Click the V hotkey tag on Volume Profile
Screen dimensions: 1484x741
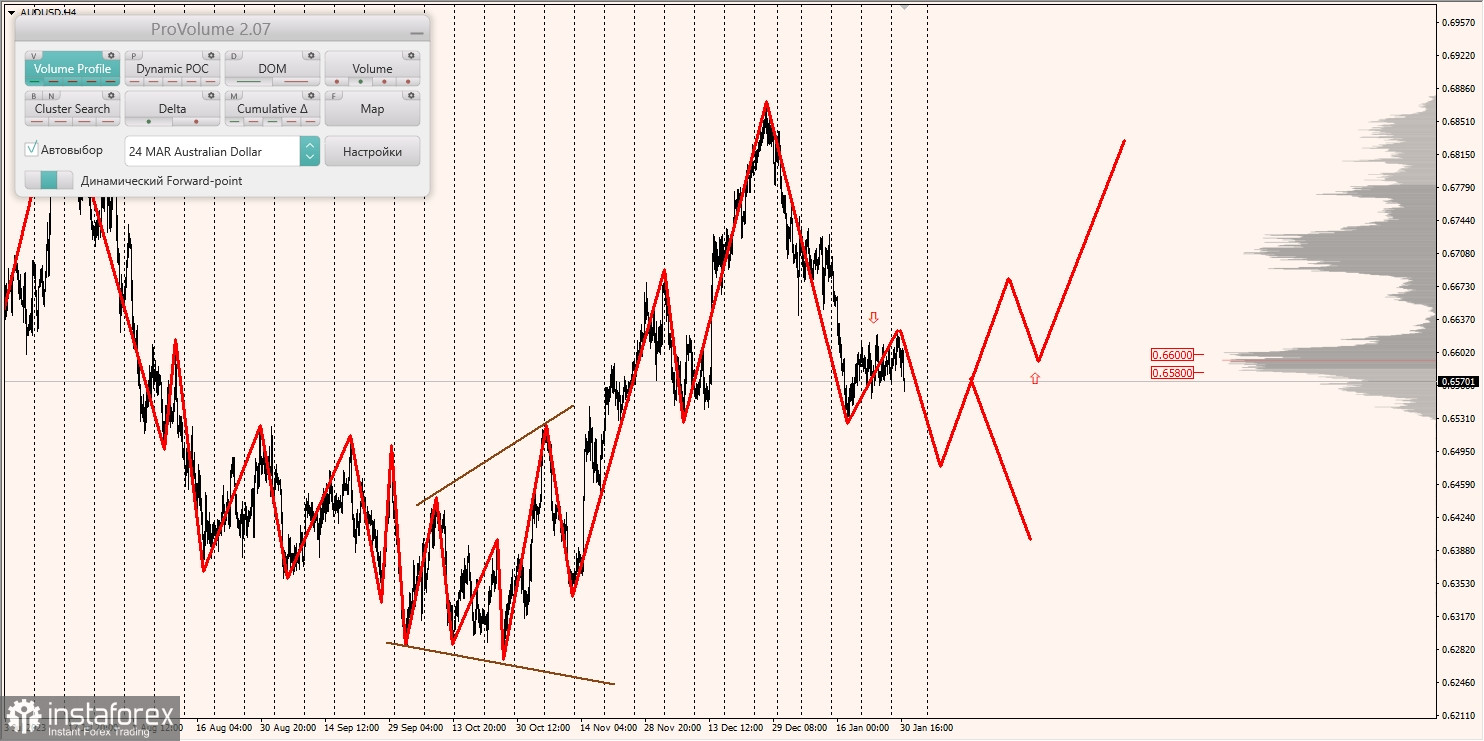pyautogui.click(x=34, y=56)
